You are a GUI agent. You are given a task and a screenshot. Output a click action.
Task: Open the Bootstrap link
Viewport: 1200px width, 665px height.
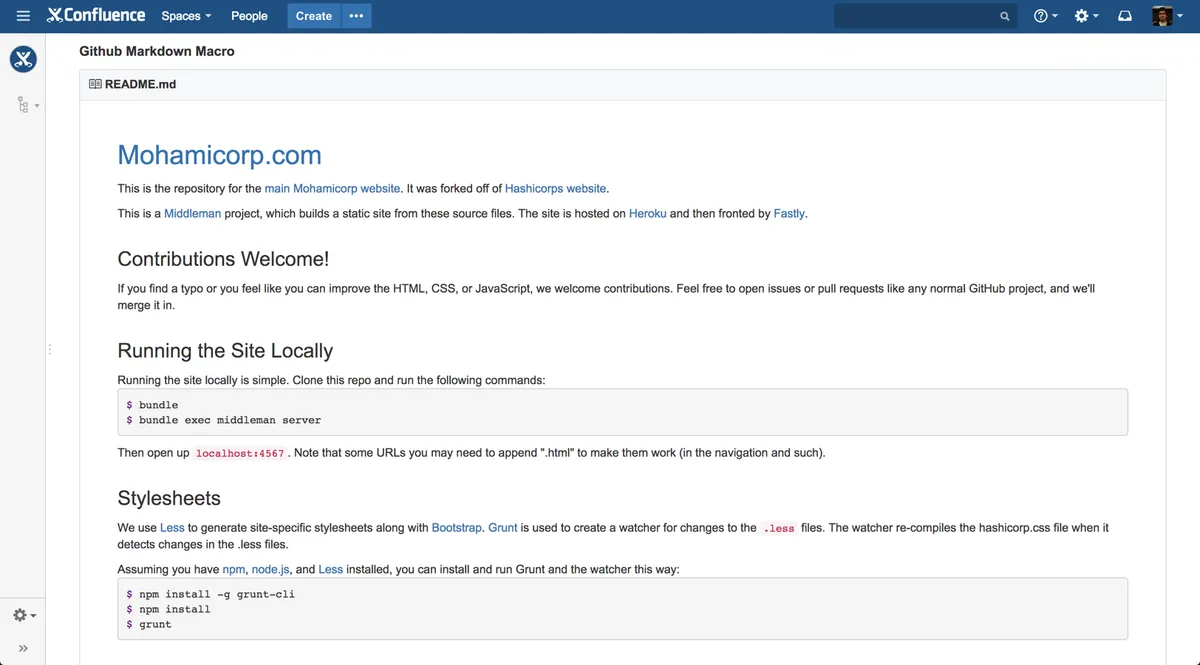(x=458, y=528)
